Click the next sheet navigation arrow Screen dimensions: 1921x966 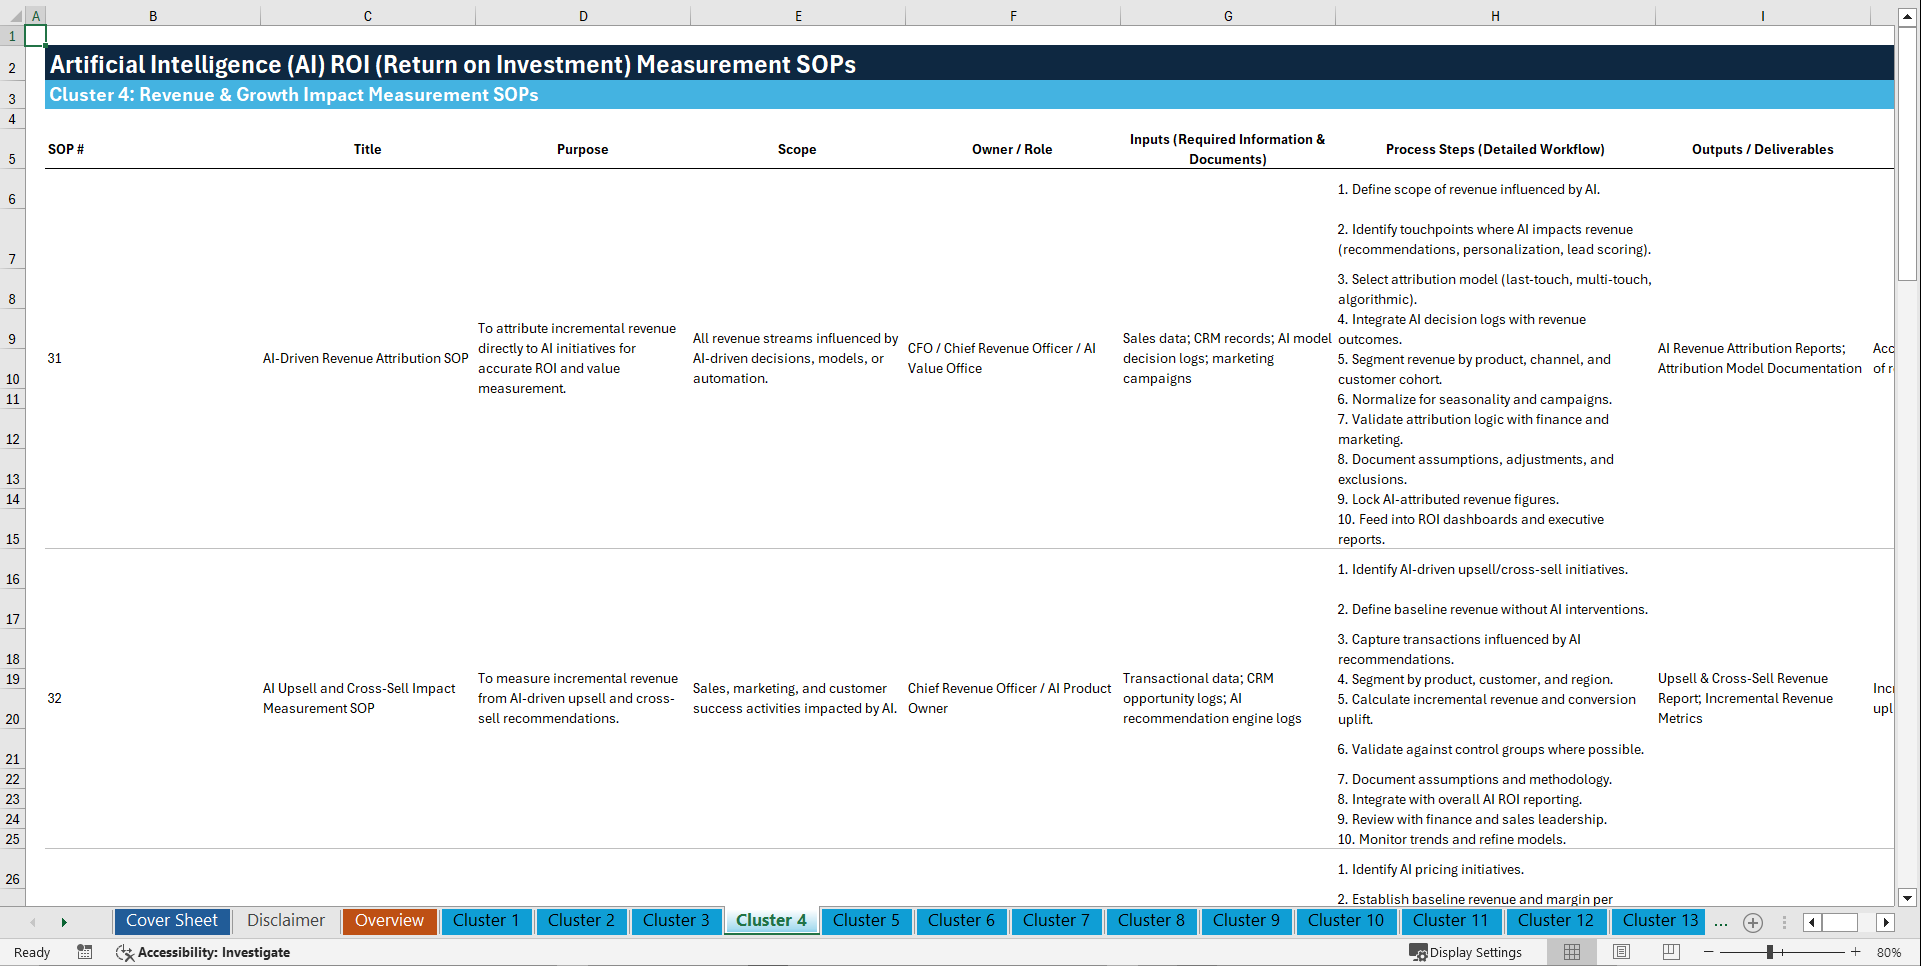[x=65, y=922]
